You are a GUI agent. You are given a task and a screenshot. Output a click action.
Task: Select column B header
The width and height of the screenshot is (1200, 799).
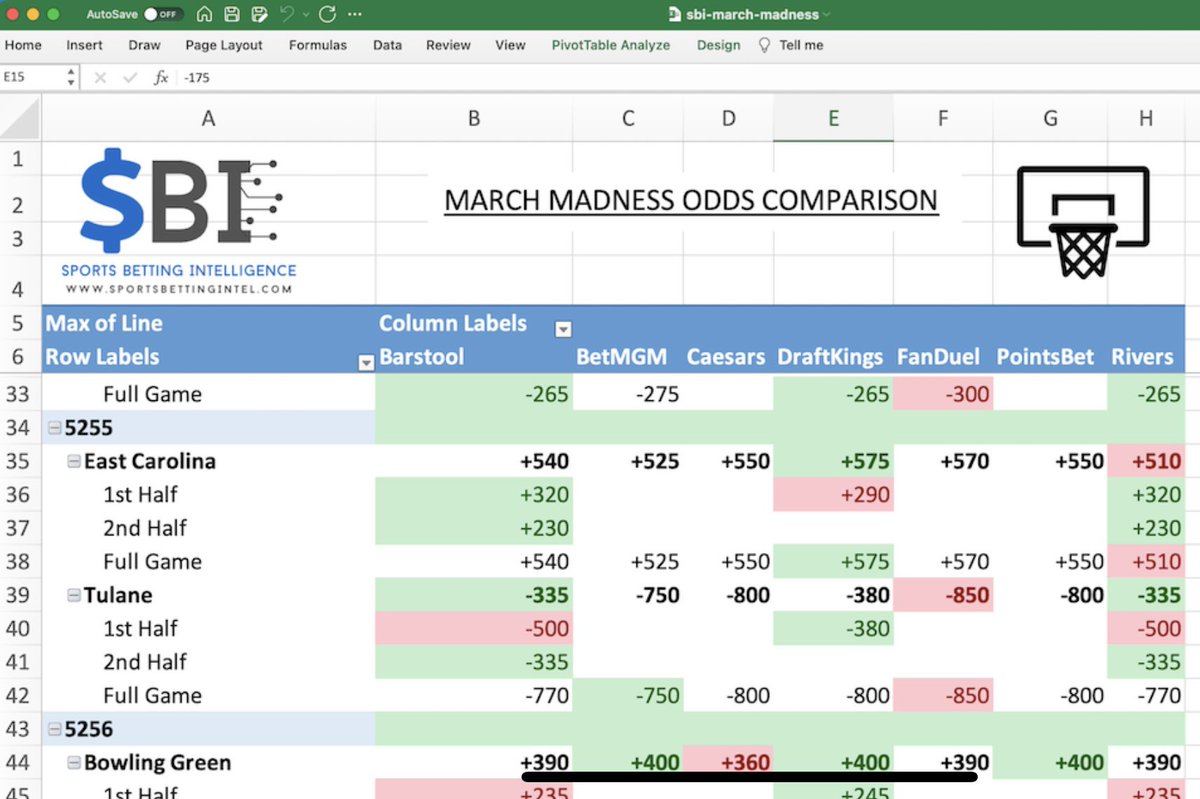point(474,118)
